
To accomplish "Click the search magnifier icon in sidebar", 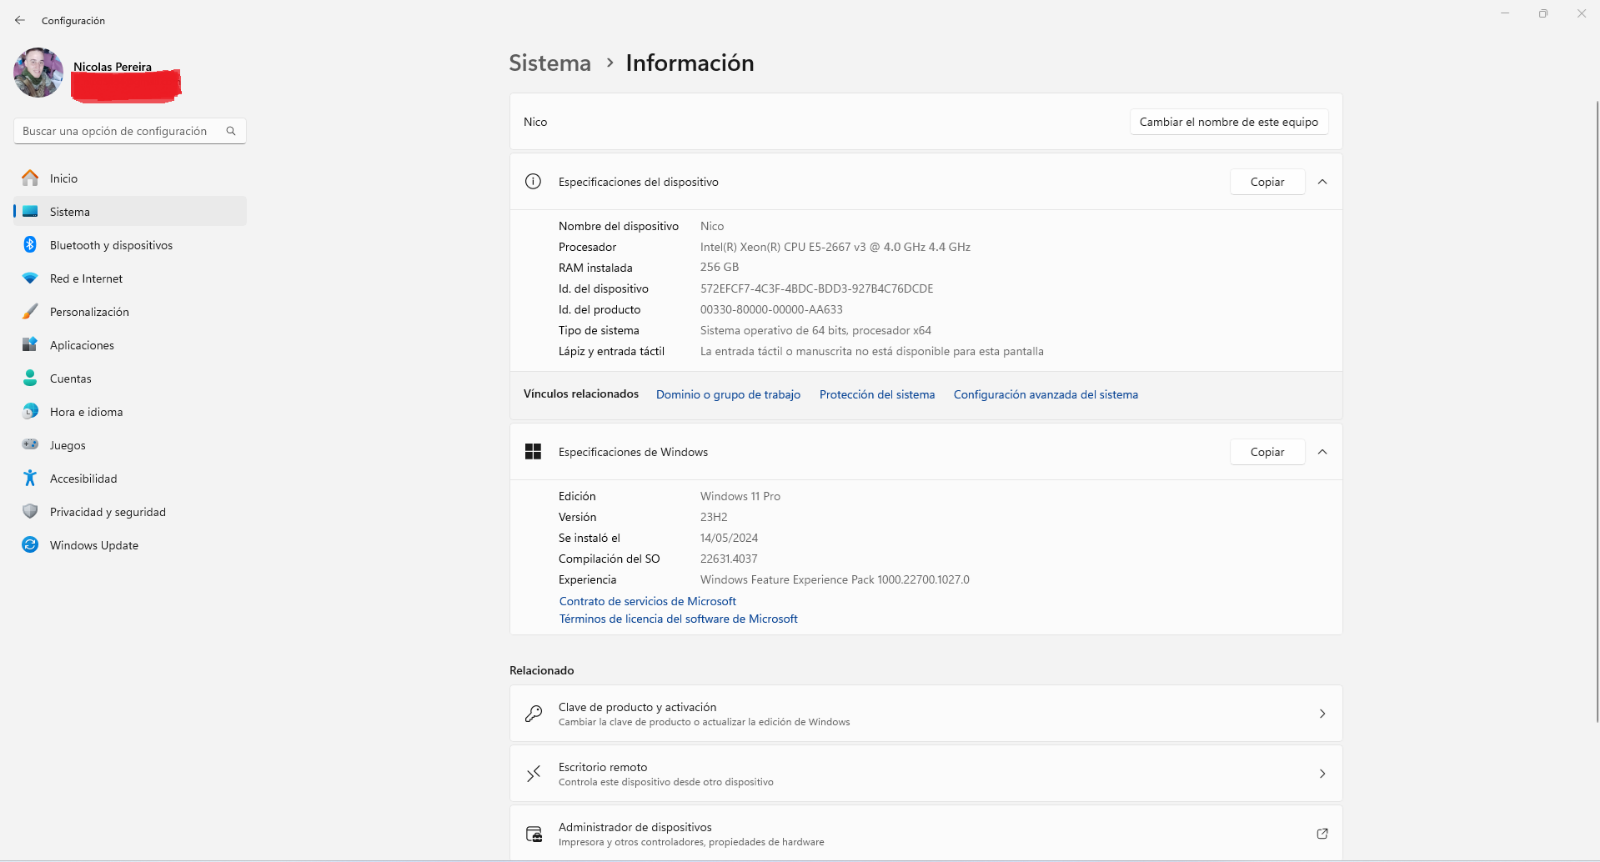I will pyautogui.click(x=231, y=131).
